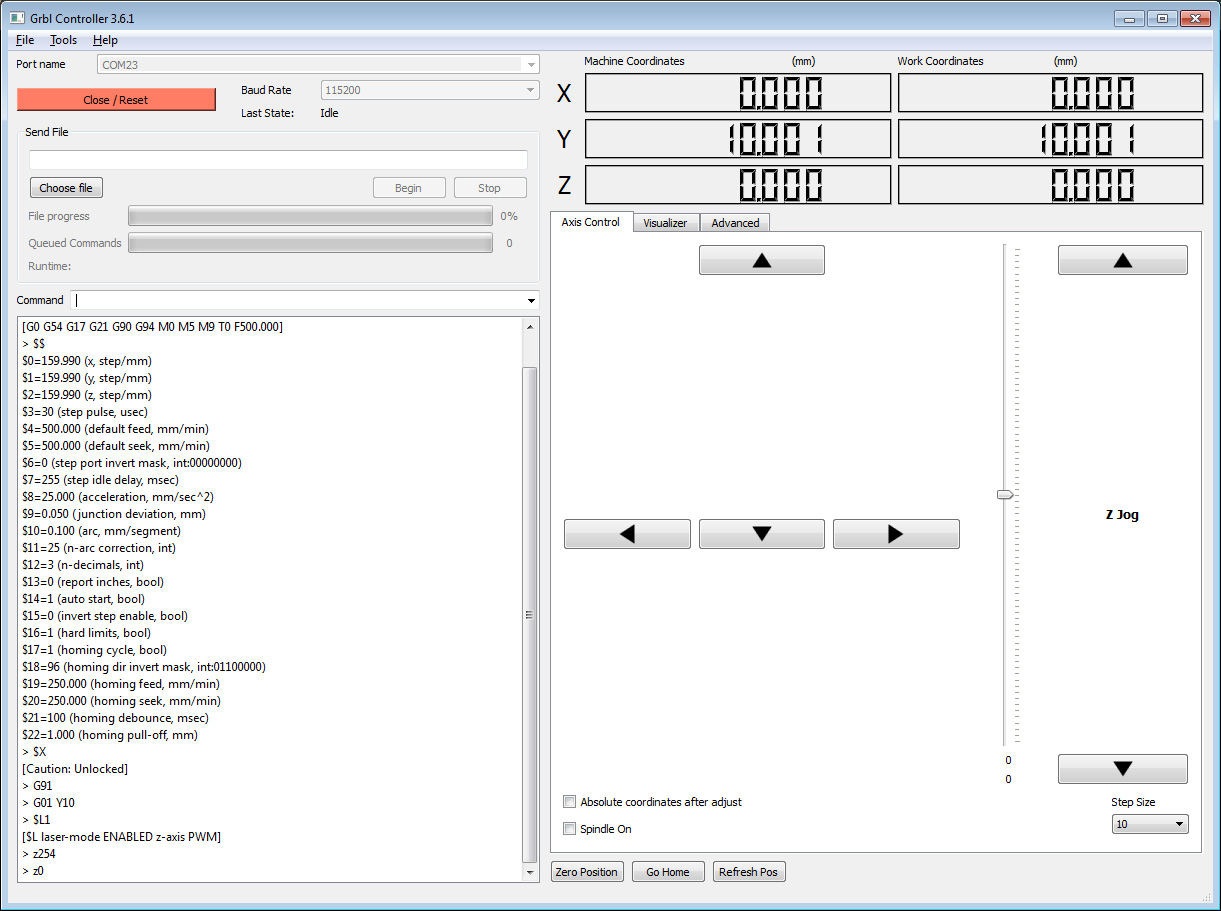The width and height of the screenshot is (1221, 911).
Task: Enable Absolute coordinates after adjust
Action: pos(570,802)
